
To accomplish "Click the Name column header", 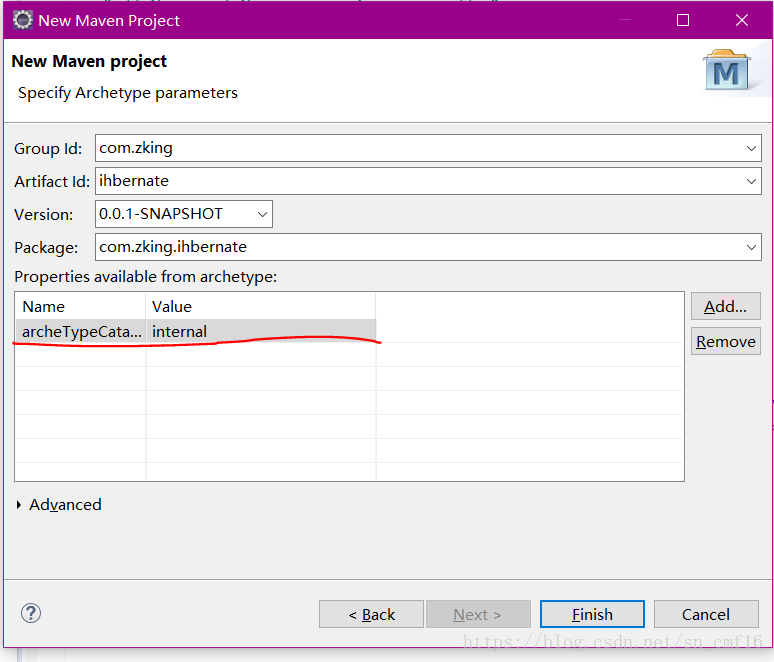I will coord(81,307).
